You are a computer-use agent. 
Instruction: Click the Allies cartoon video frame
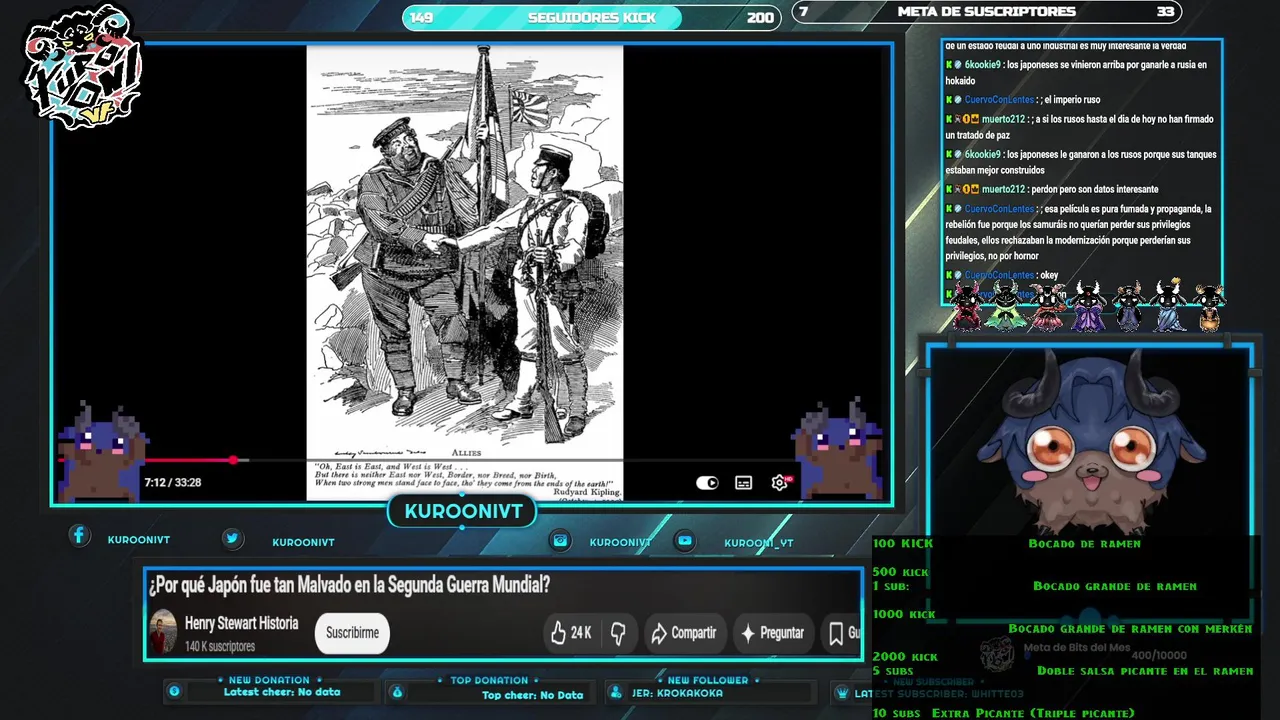pos(465,272)
